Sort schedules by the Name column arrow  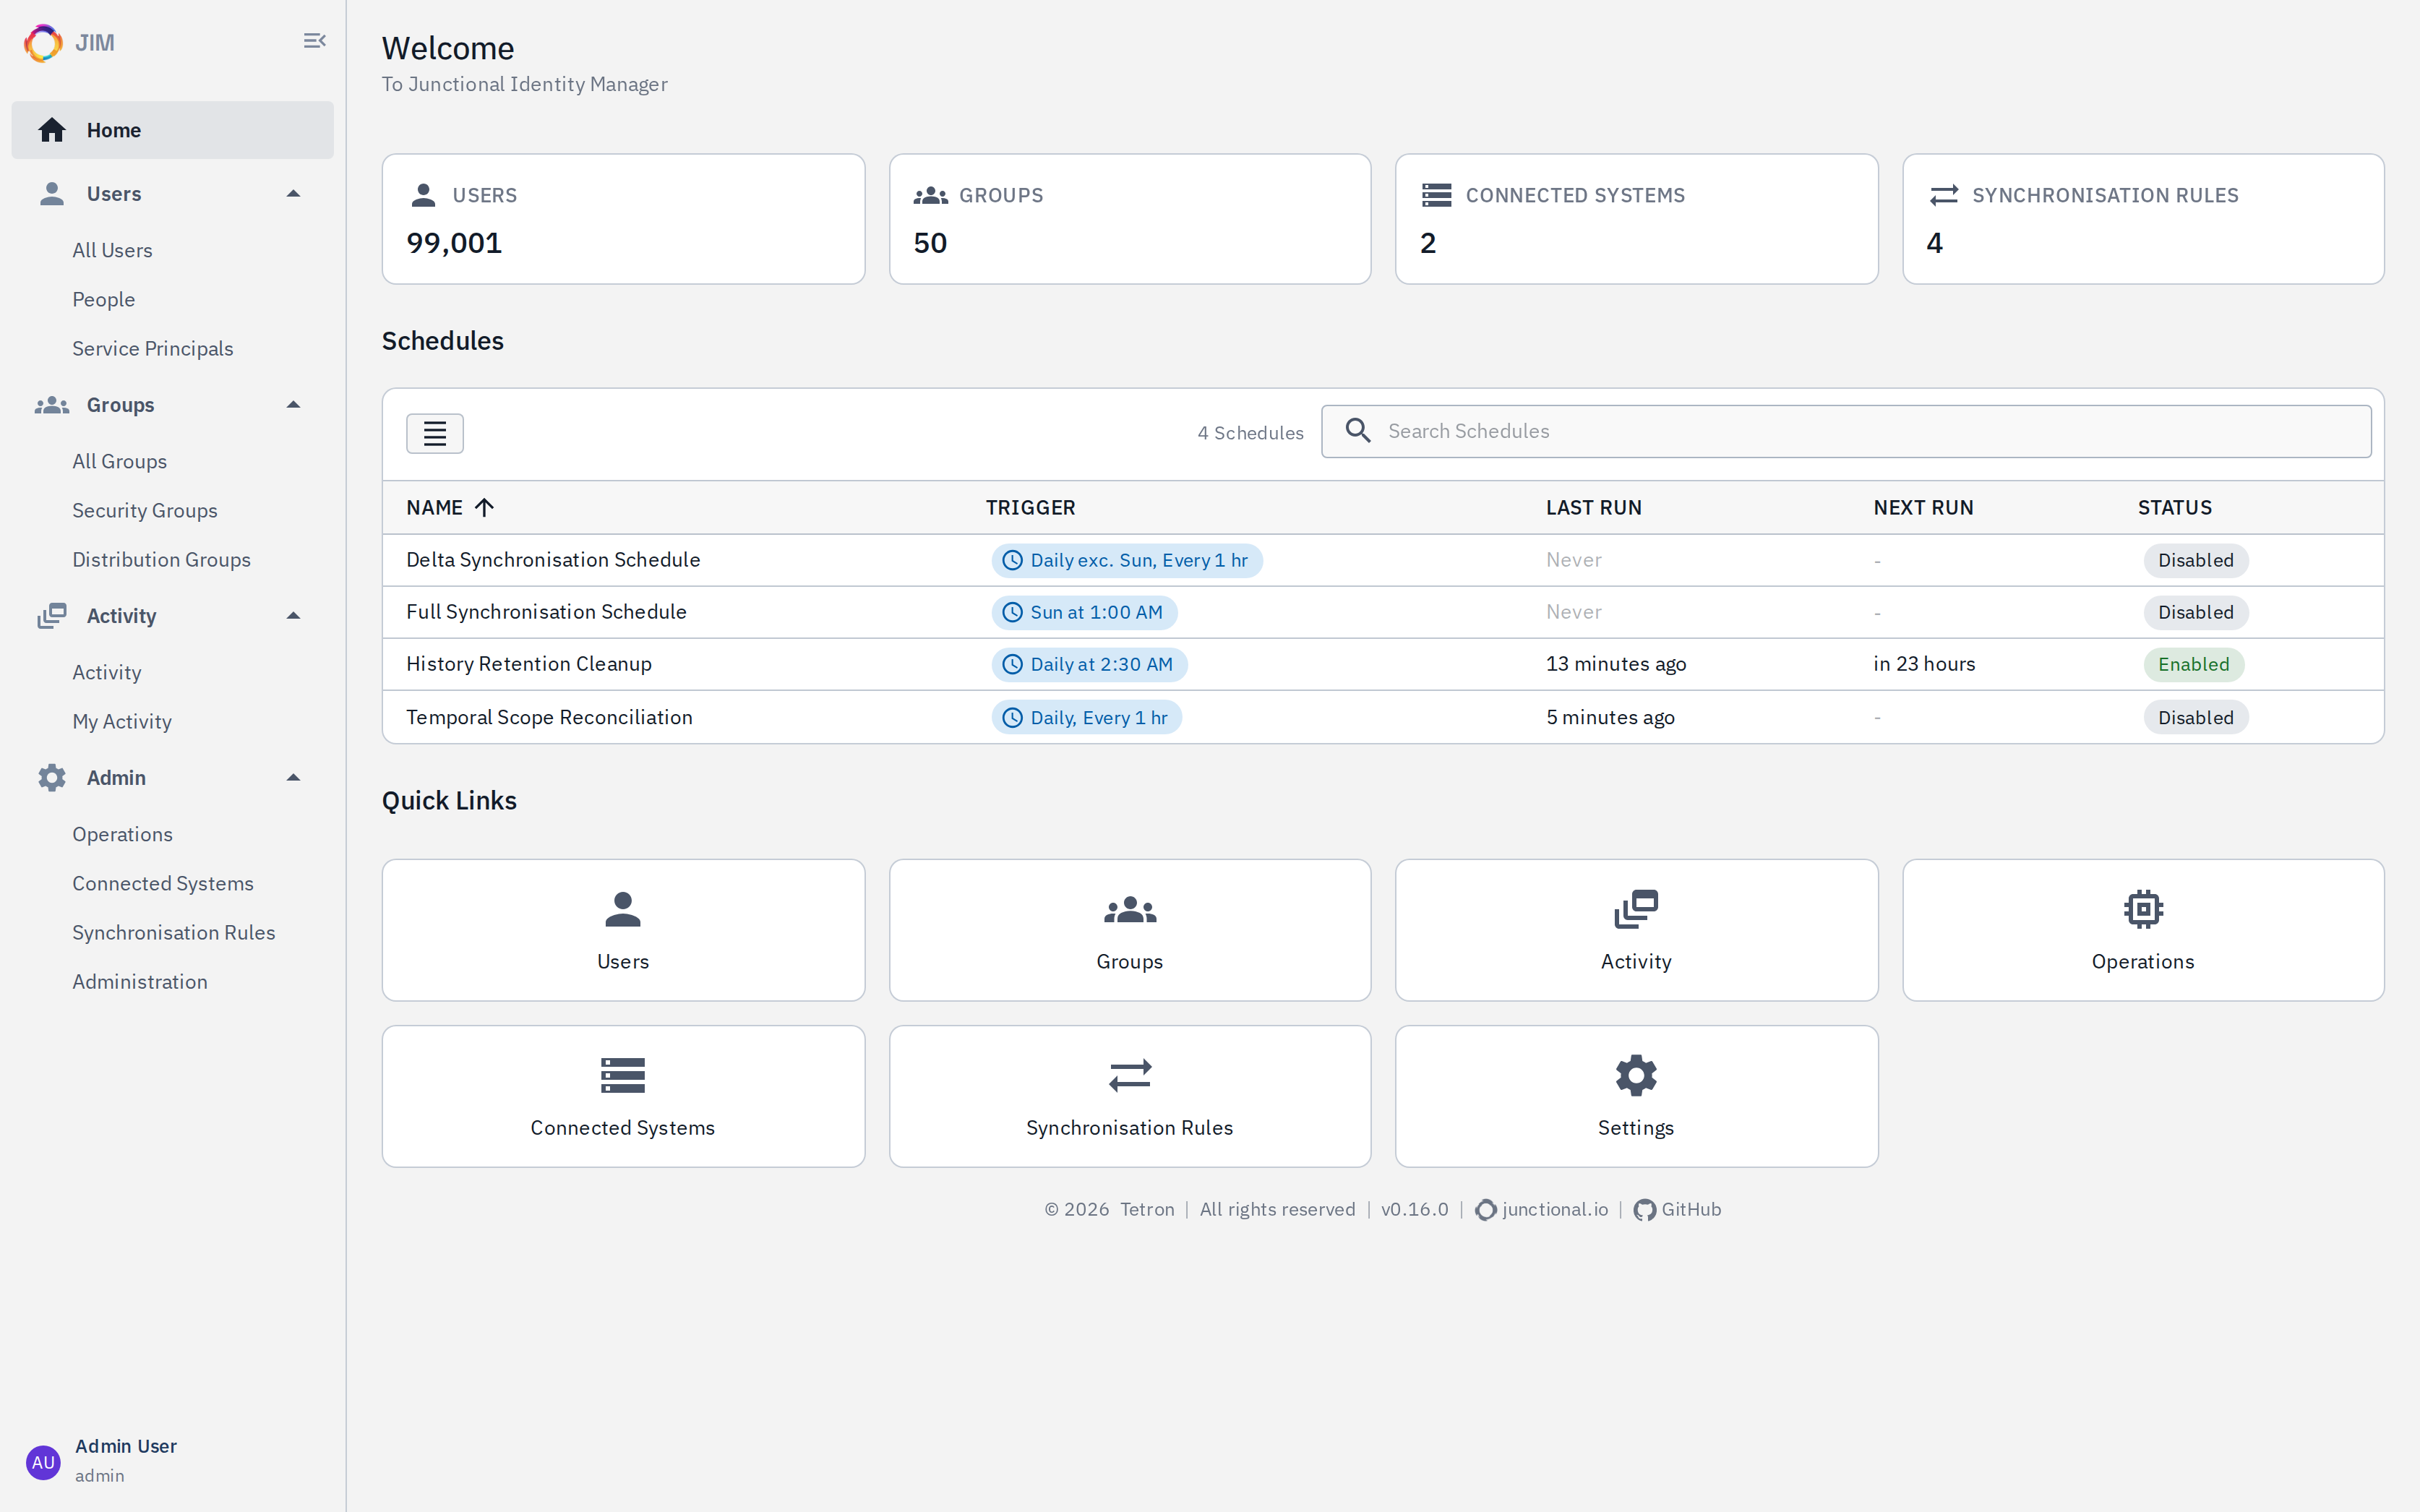pyautogui.click(x=484, y=508)
